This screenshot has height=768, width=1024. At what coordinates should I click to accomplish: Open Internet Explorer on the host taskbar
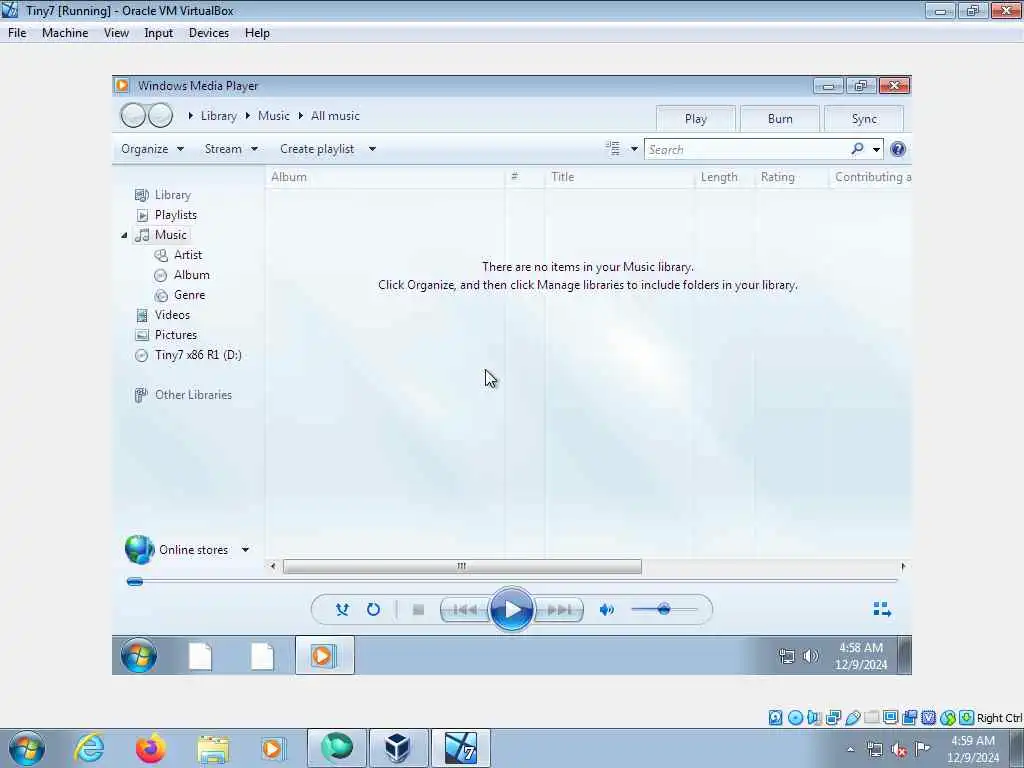(89, 748)
